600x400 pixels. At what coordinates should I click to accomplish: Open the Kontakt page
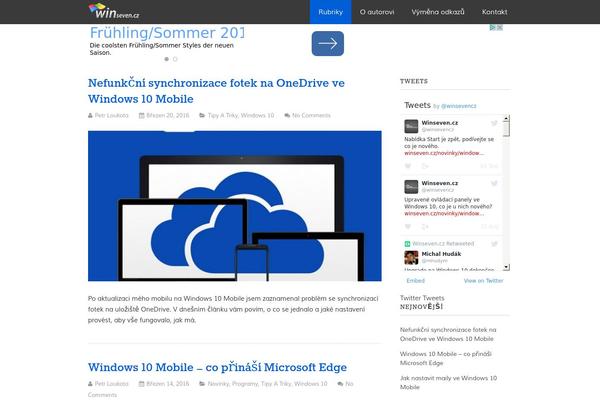click(x=494, y=12)
